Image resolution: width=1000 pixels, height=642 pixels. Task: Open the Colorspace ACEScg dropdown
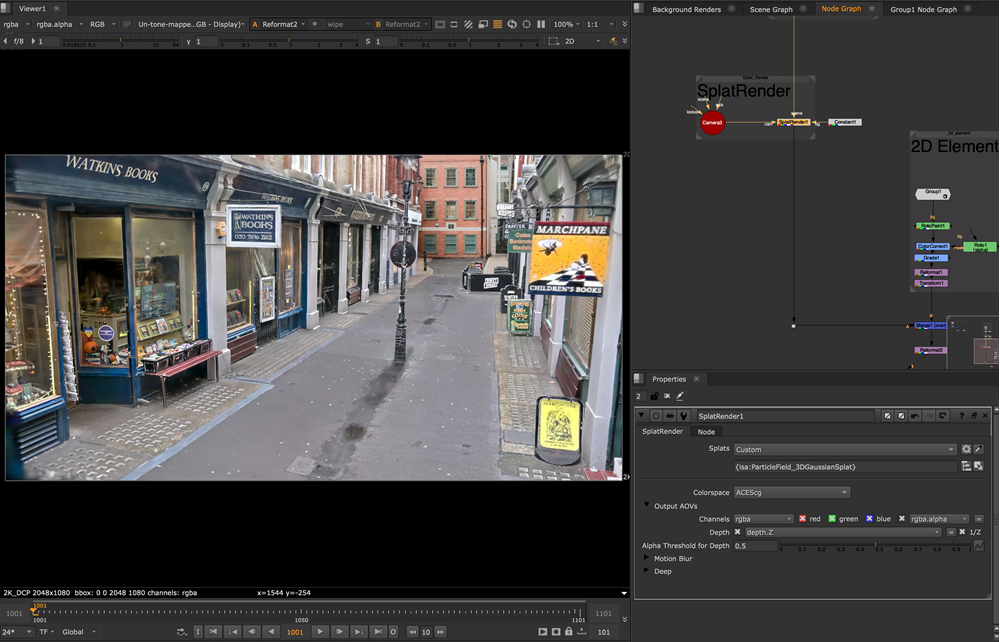pos(791,492)
